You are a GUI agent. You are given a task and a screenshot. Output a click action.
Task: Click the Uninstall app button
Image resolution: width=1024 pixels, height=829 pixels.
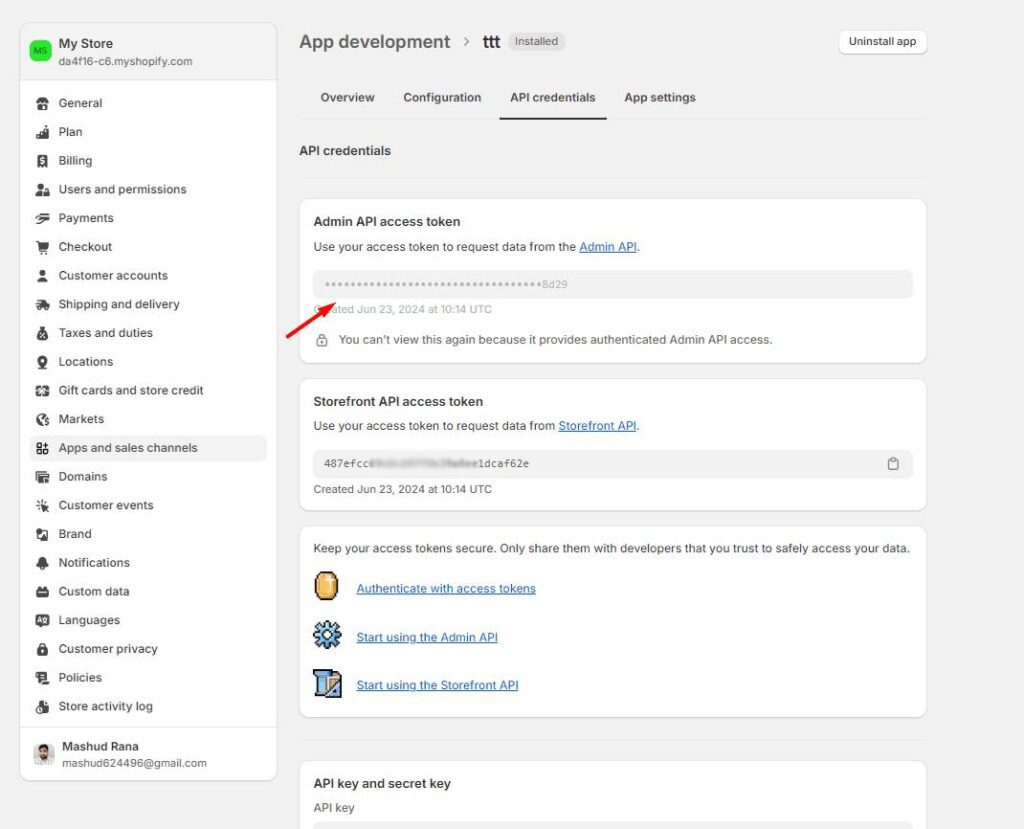point(882,42)
